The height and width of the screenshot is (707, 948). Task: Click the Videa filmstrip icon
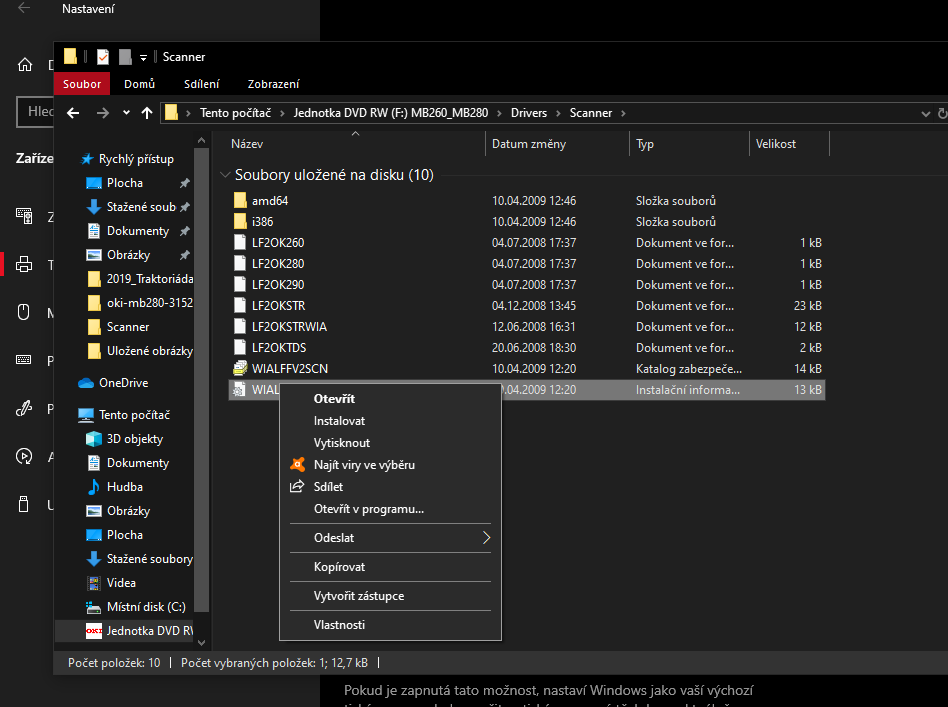point(94,583)
